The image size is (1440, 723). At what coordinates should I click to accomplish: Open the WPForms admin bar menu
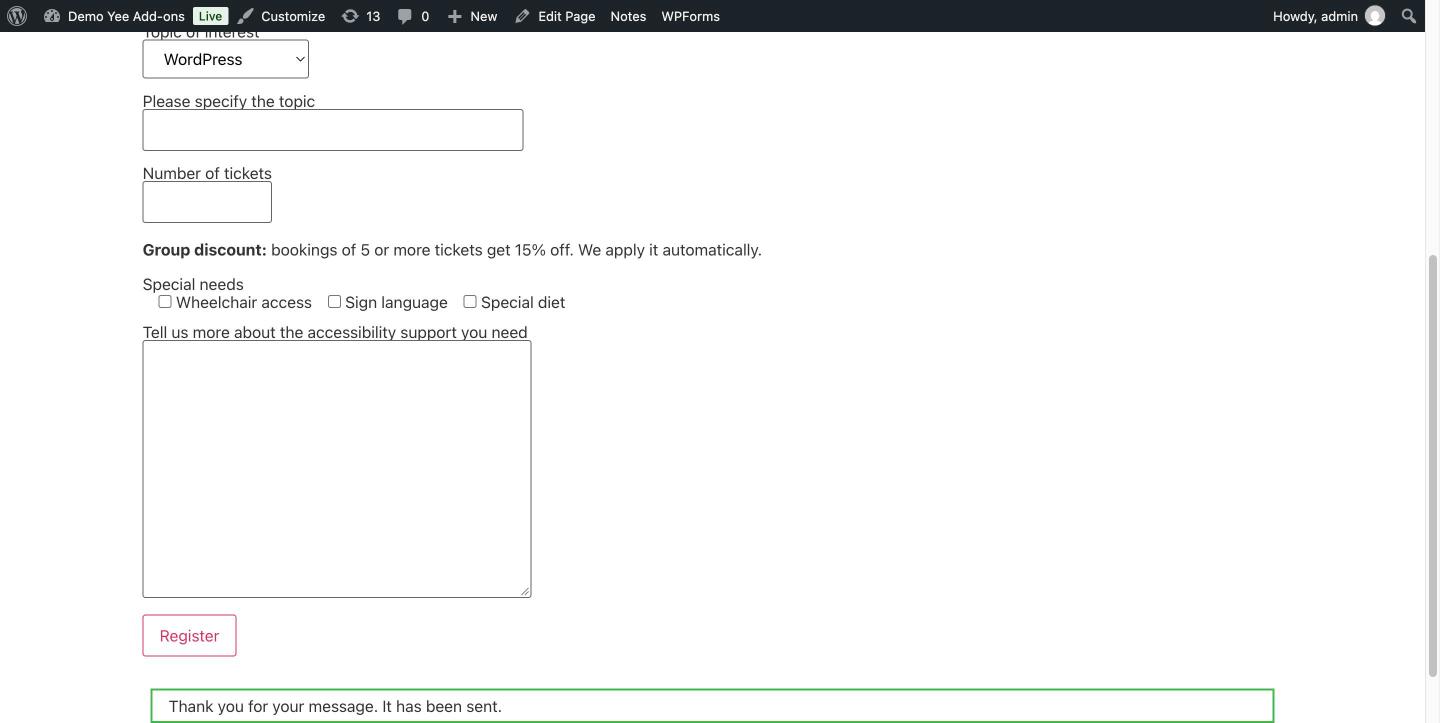tap(691, 16)
